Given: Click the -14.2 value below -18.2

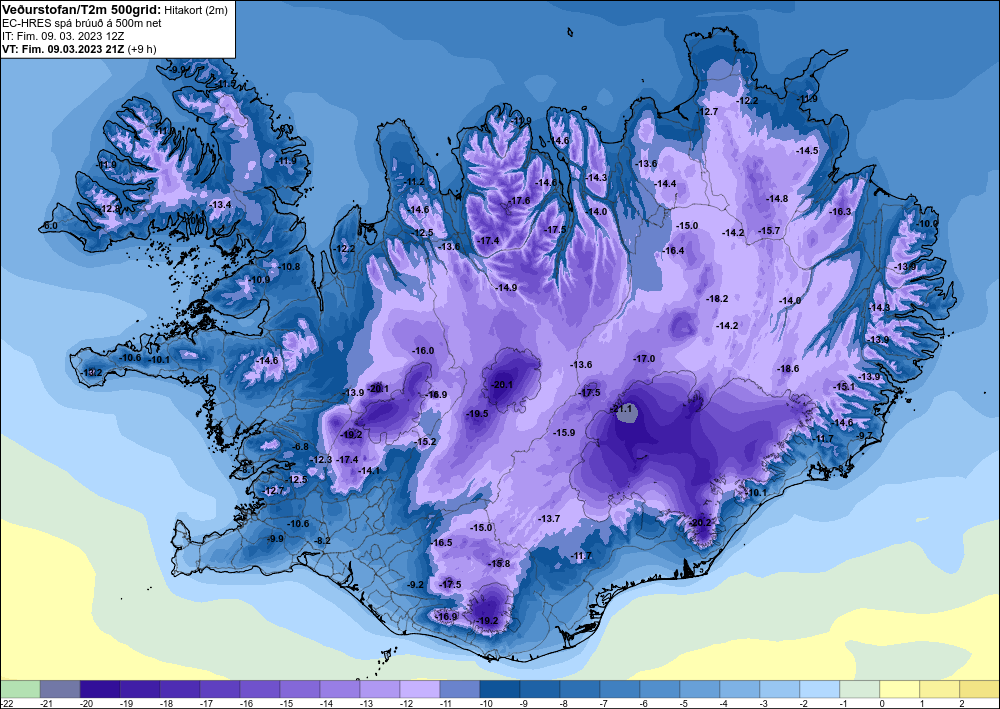Looking at the screenshot, I should [727, 326].
